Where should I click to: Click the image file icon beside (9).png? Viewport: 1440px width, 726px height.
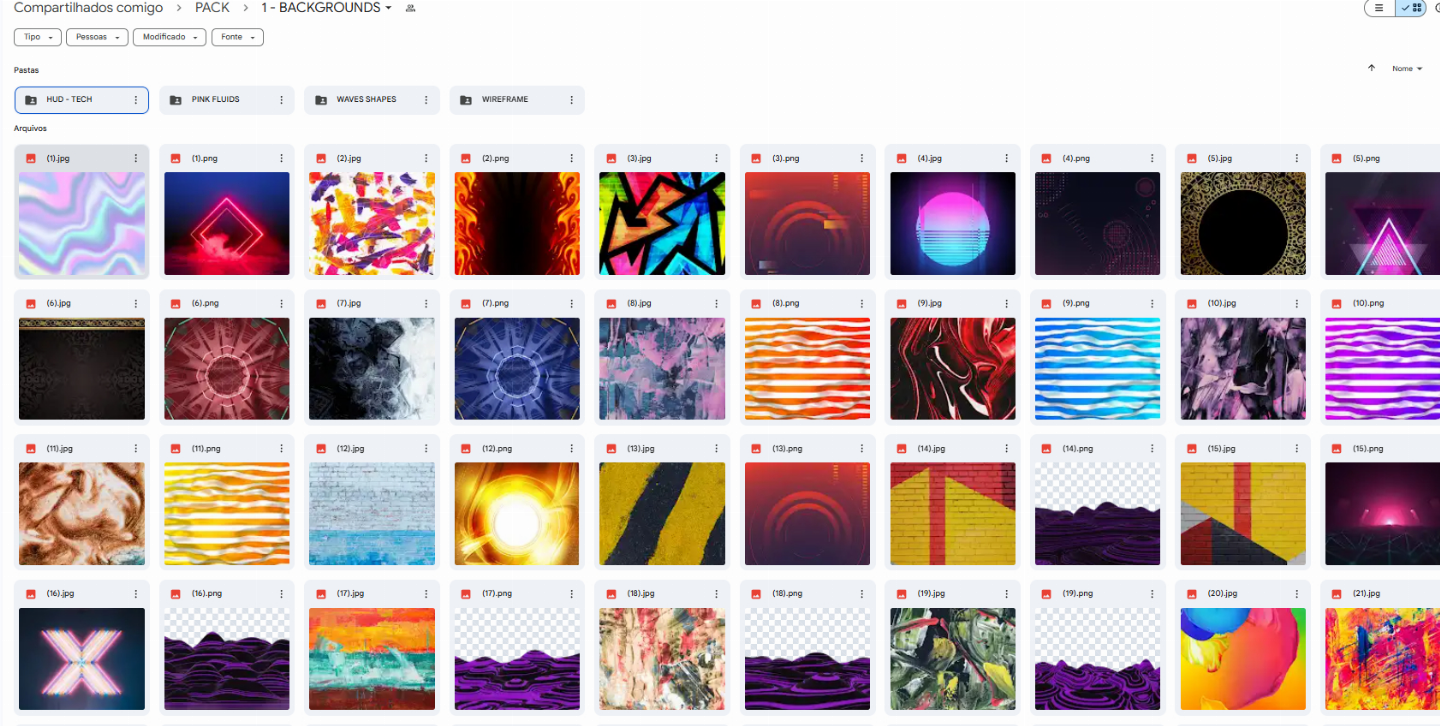[x=1047, y=303]
